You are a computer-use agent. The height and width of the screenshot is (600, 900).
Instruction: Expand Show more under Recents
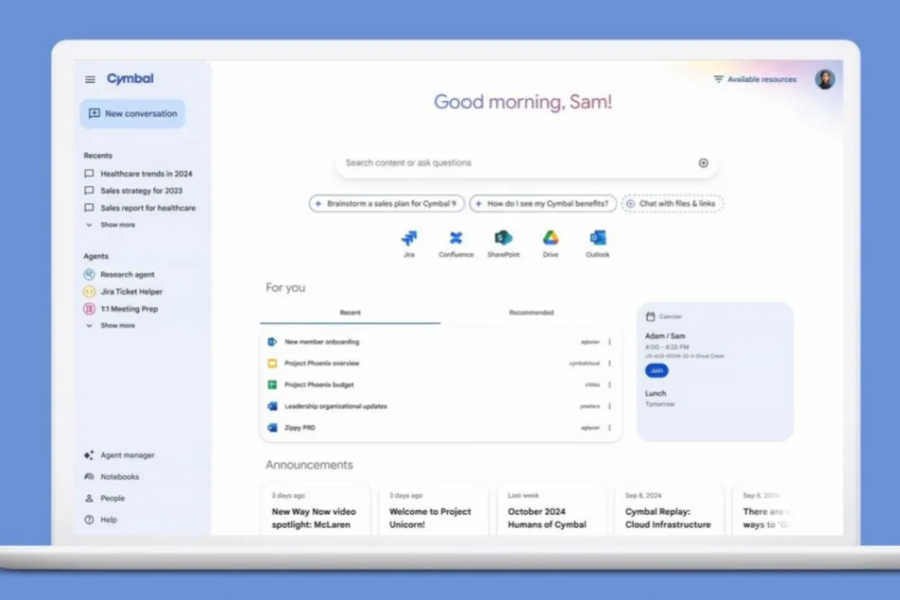point(111,225)
